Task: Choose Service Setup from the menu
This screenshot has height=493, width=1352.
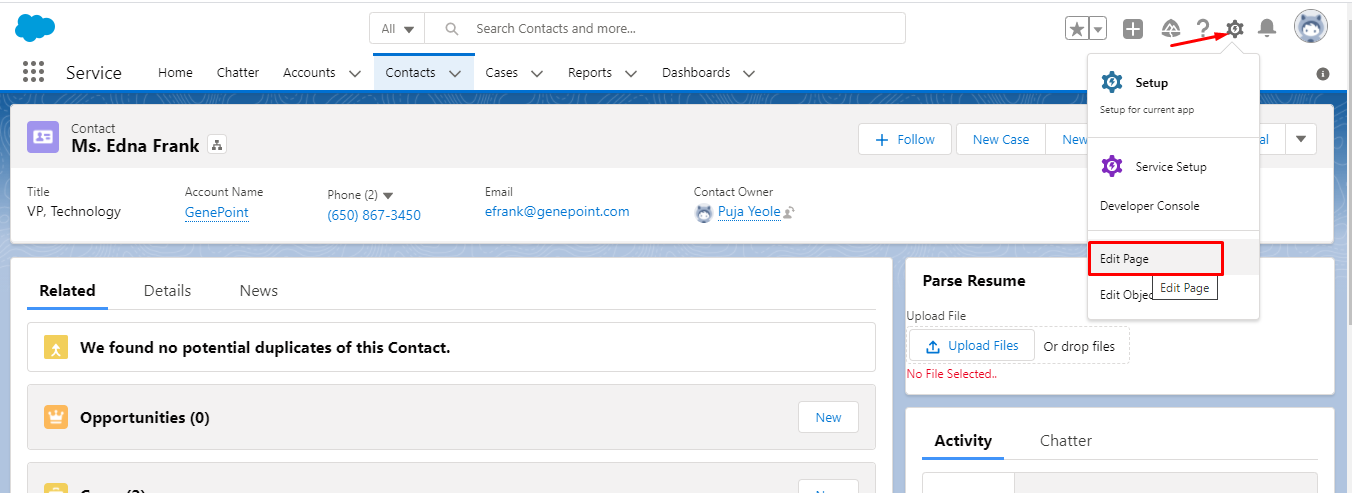Action: (1173, 166)
